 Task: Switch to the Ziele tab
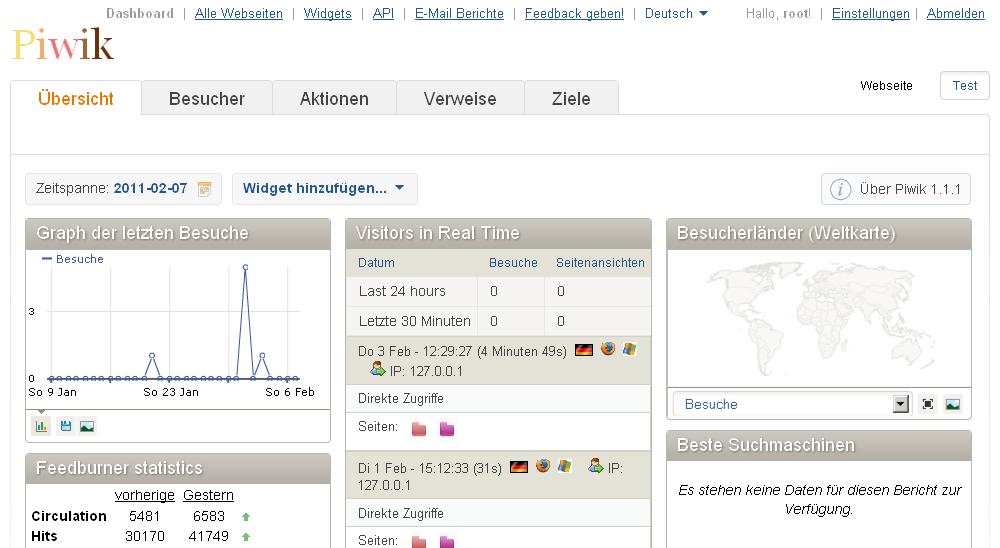pyautogui.click(x=571, y=98)
